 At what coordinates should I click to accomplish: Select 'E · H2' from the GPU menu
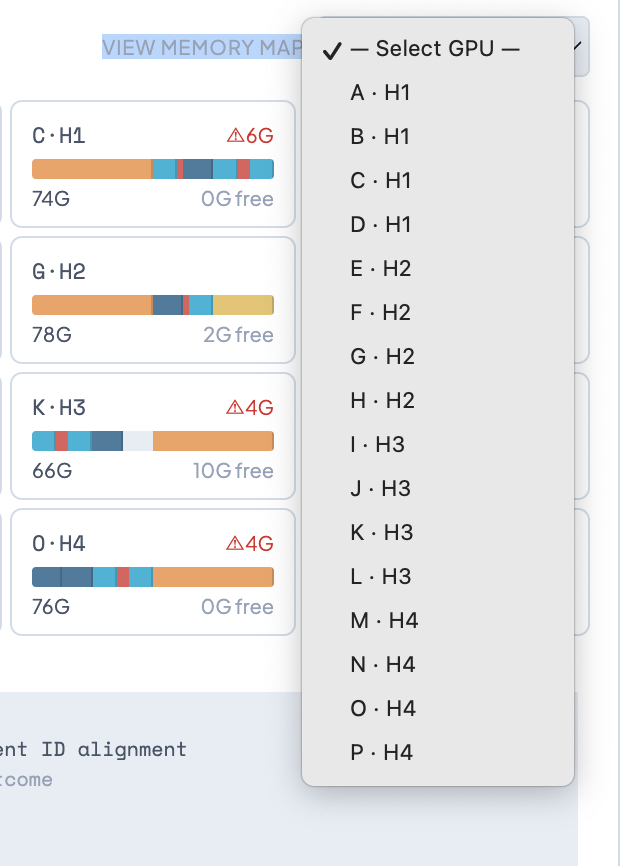[381, 269]
